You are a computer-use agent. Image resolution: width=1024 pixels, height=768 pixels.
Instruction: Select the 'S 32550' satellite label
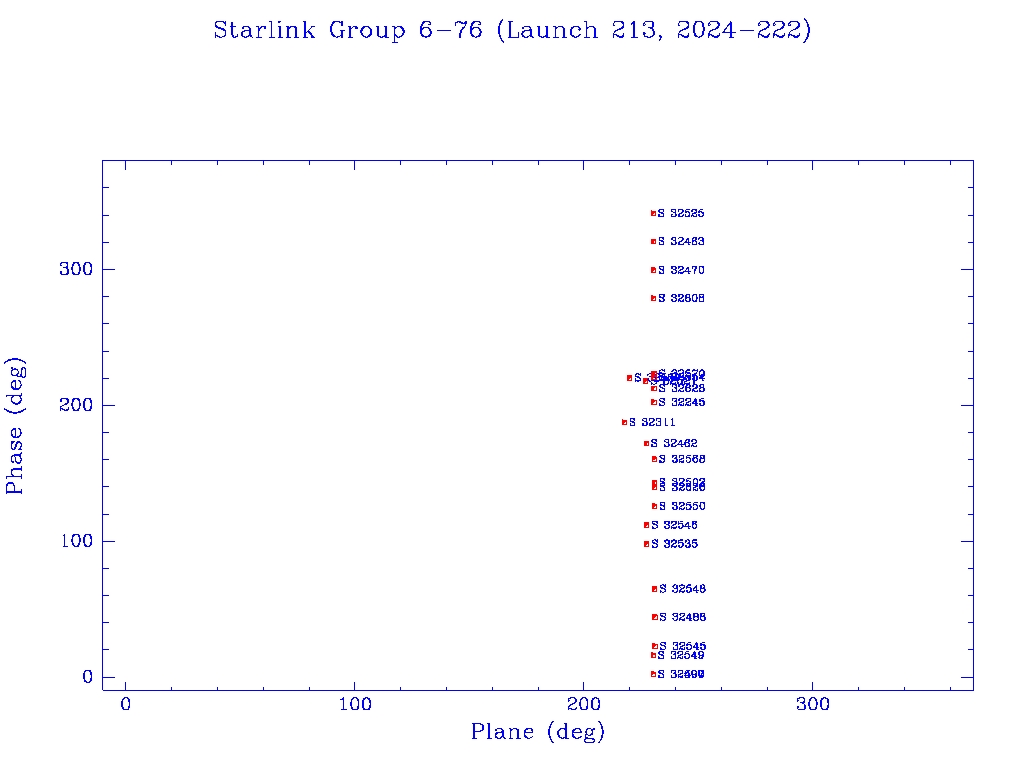coord(682,507)
